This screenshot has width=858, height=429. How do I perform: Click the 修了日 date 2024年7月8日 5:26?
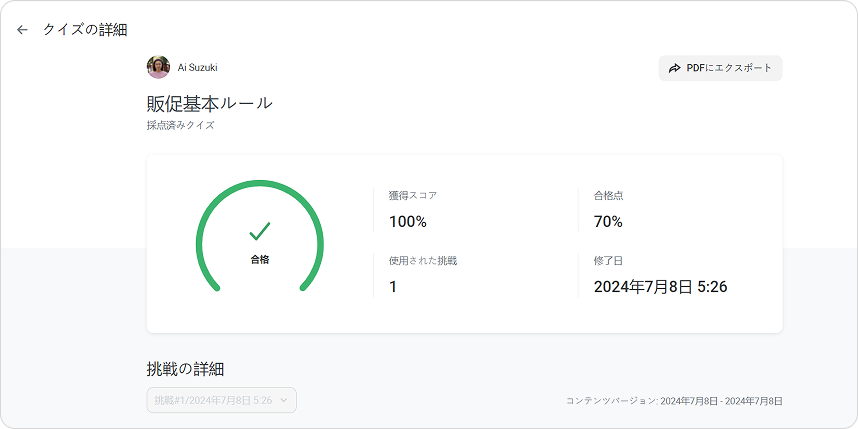(660, 287)
